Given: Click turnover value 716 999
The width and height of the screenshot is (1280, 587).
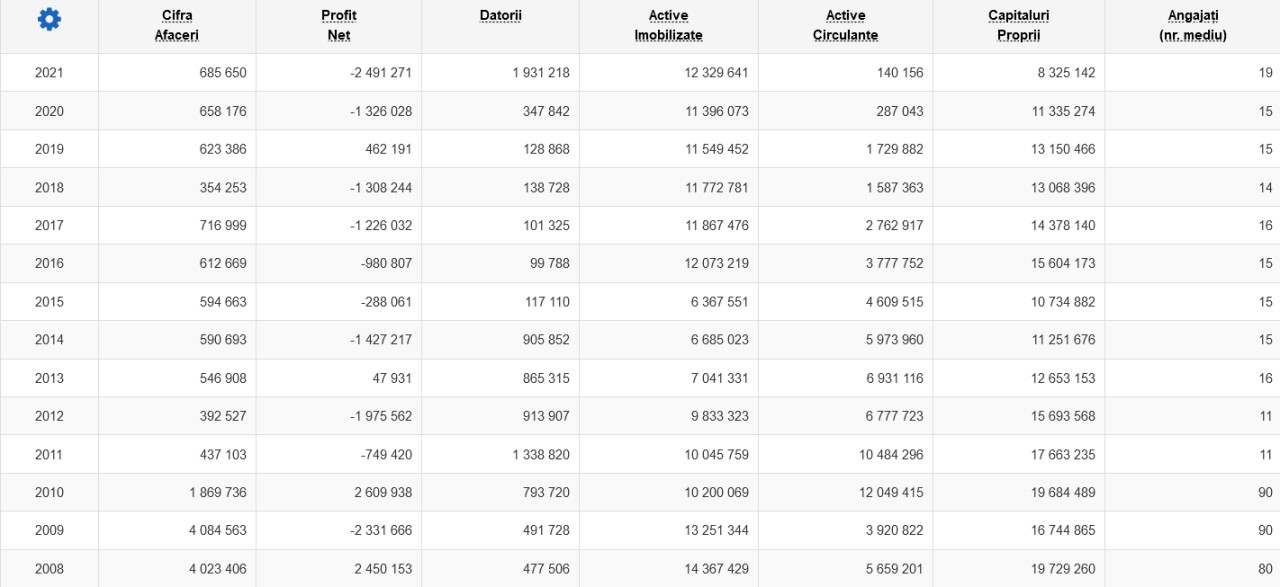Looking at the screenshot, I should 223,225.
